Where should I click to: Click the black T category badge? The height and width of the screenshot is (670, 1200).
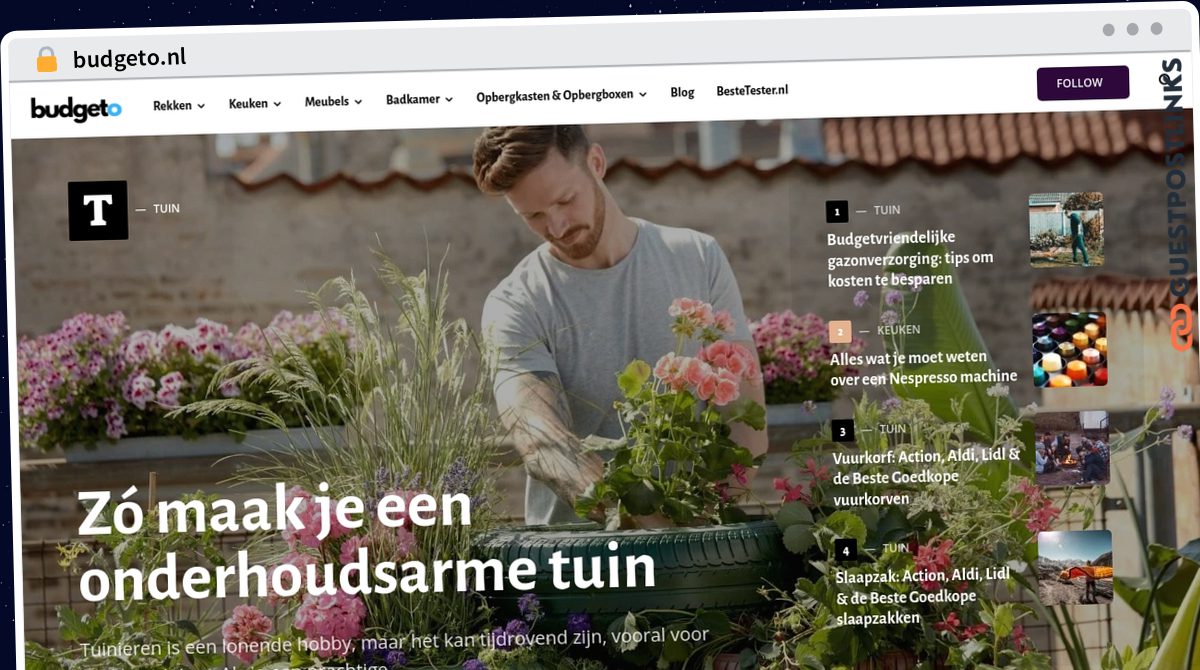[x=98, y=210]
